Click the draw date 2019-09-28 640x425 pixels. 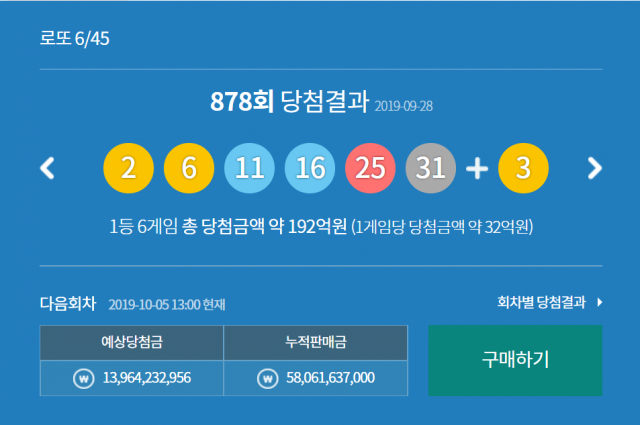click(x=404, y=106)
